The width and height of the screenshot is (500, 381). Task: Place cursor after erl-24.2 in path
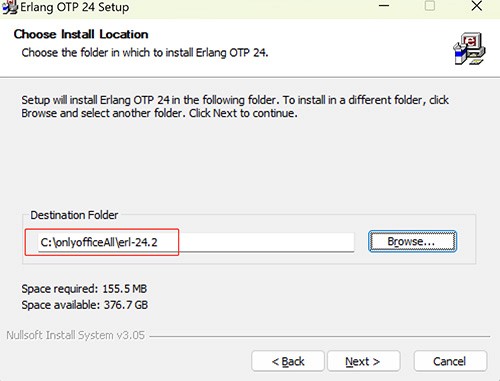[158, 242]
